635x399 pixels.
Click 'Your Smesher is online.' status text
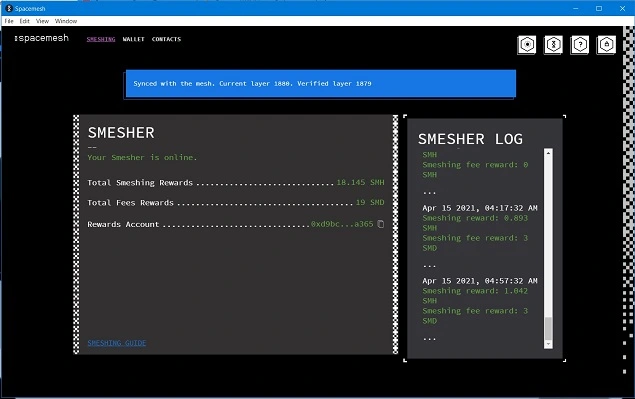click(x=142, y=157)
